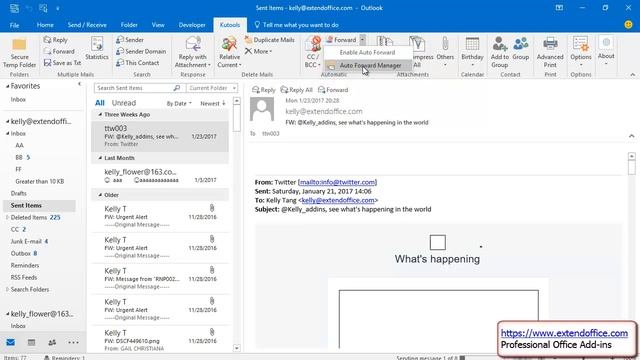The image size is (640, 360).
Task: Switch to the Folder tab
Action: click(x=129, y=25)
